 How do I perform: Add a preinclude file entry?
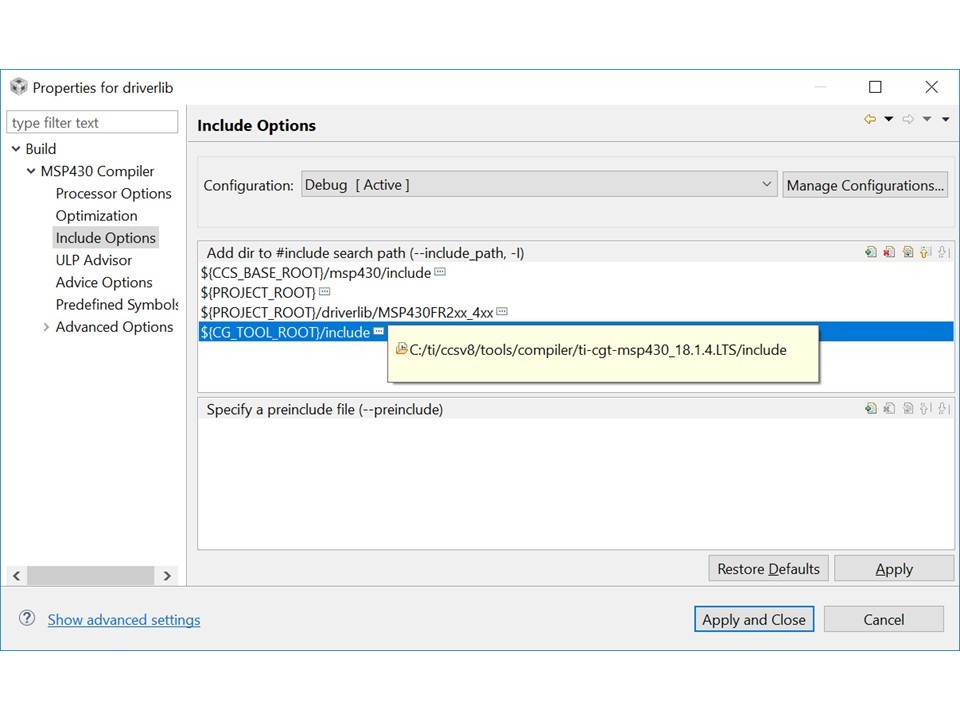[x=870, y=408]
